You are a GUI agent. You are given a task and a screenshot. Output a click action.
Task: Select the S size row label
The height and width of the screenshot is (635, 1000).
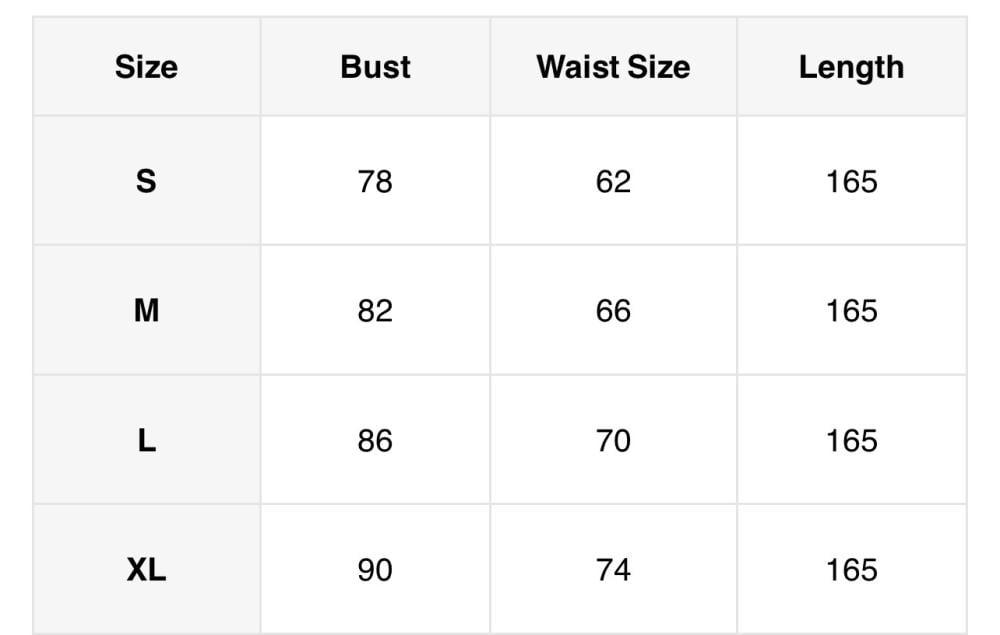click(x=146, y=181)
